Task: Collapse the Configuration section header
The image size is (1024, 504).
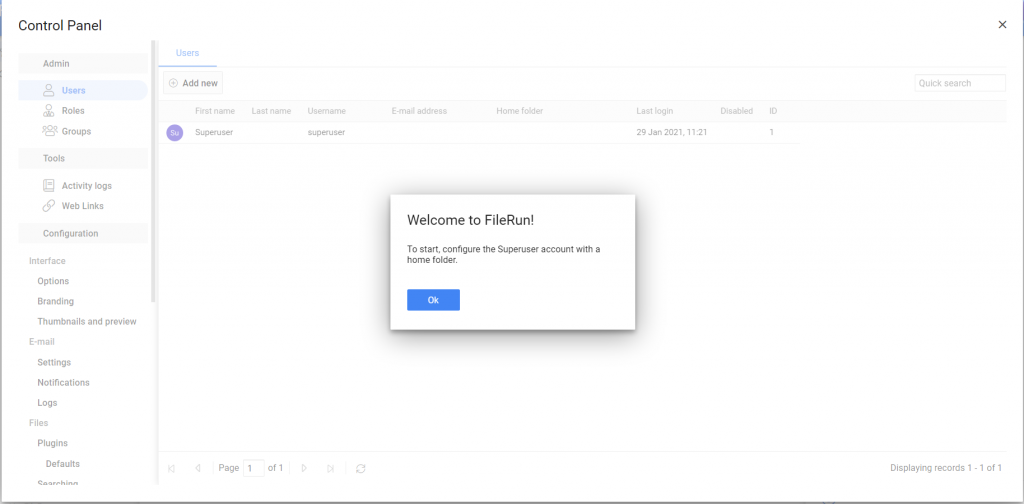Action: point(83,233)
